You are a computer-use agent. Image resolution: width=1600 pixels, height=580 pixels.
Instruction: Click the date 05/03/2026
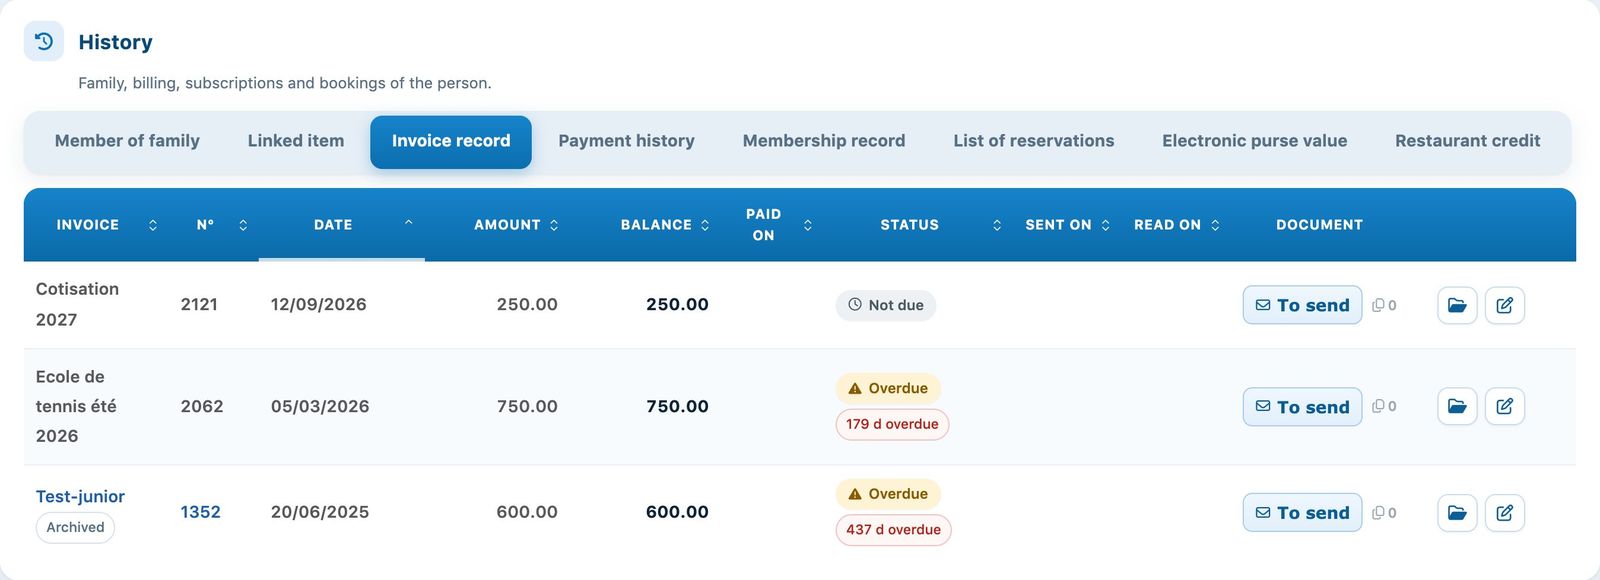[320, 406]
